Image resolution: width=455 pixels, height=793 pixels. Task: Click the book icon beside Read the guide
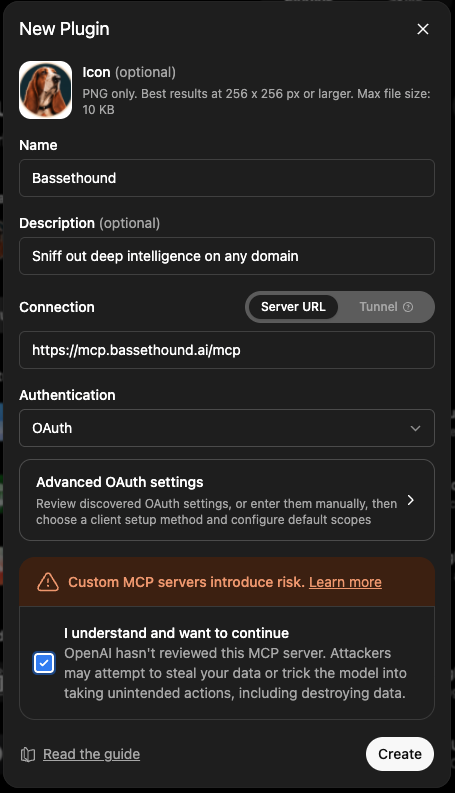click(28, 755)
